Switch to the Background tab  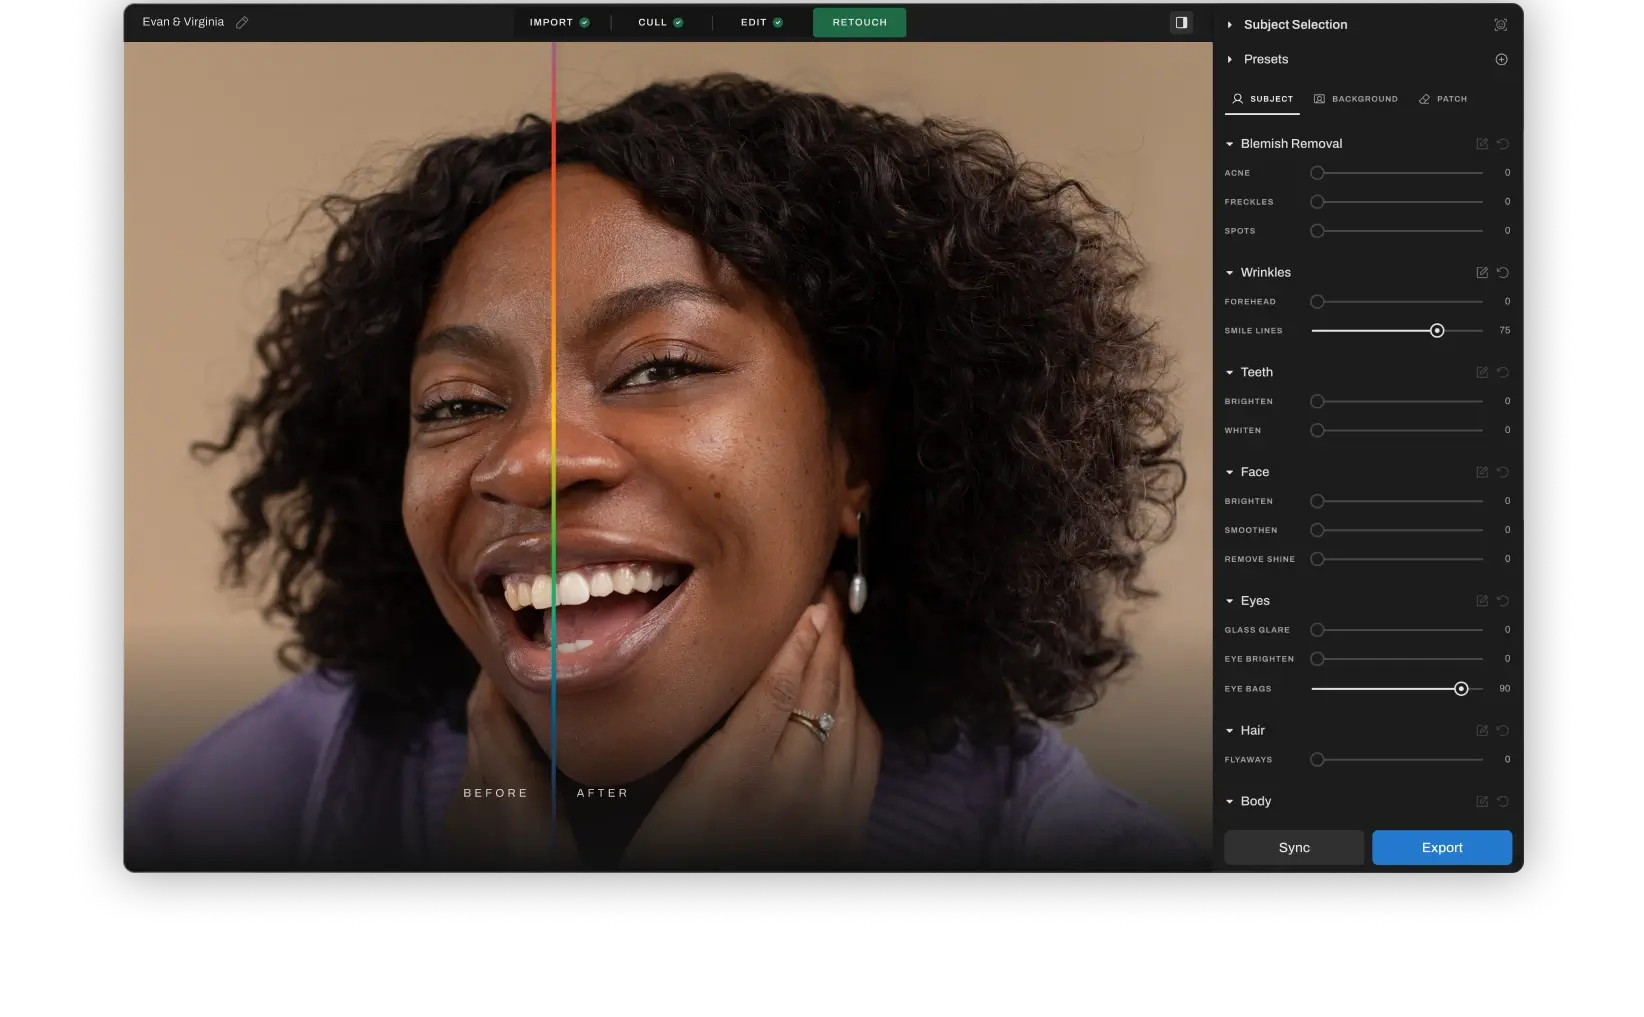click(1356, 99)
